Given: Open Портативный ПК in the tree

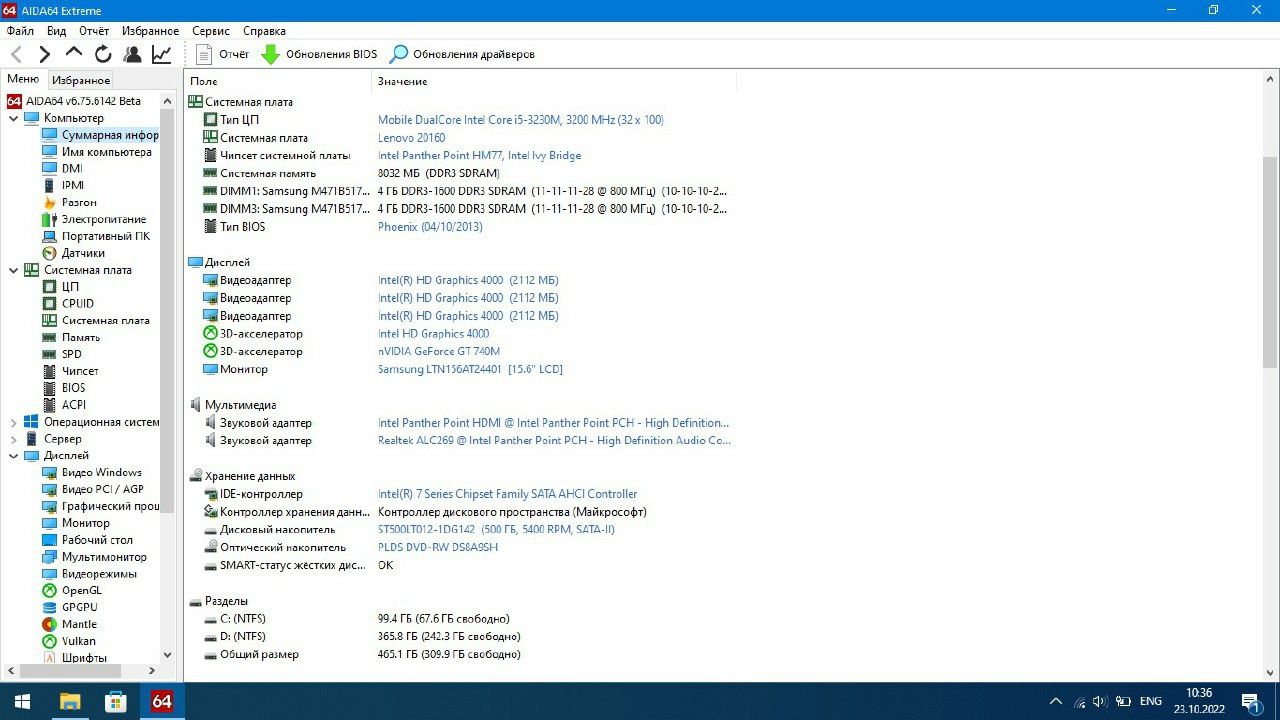Looking at the screenshot, I should pos(96,236).
